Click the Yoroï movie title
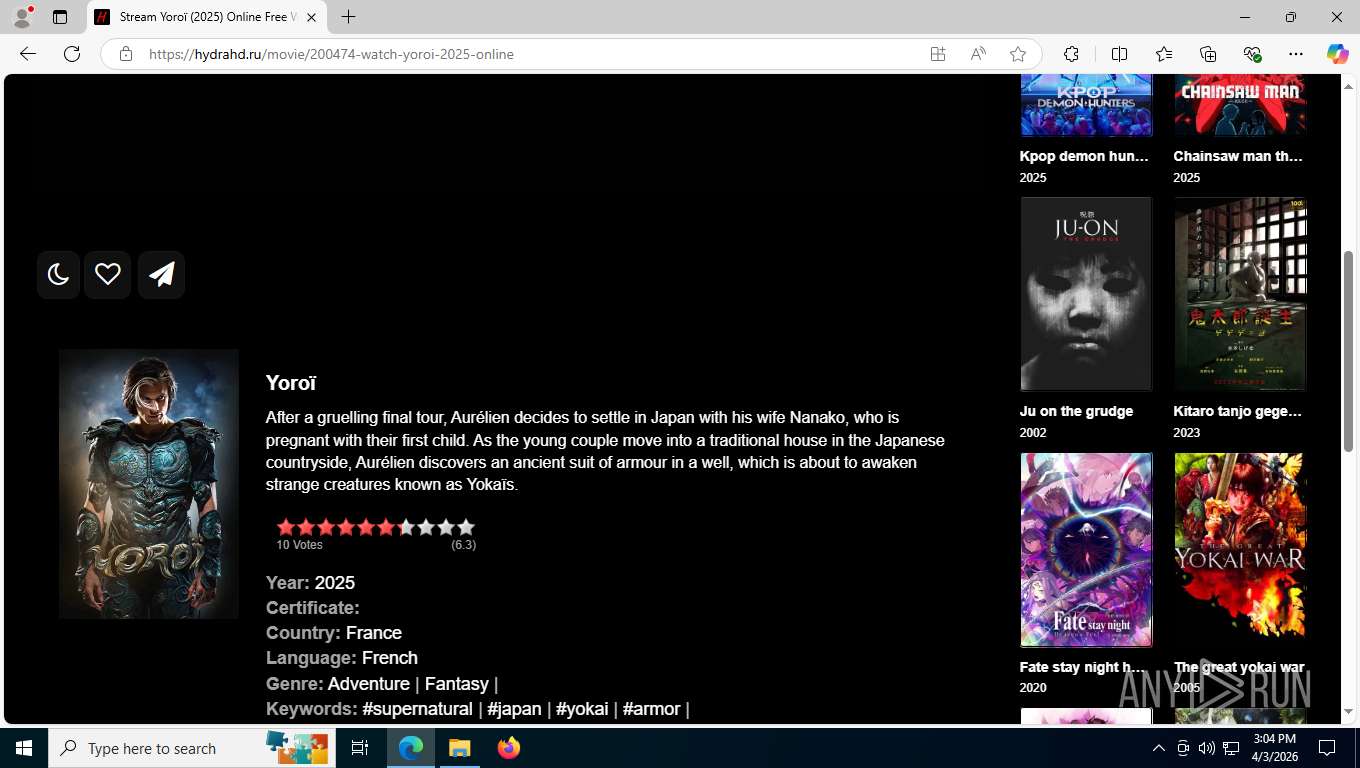 291,383
